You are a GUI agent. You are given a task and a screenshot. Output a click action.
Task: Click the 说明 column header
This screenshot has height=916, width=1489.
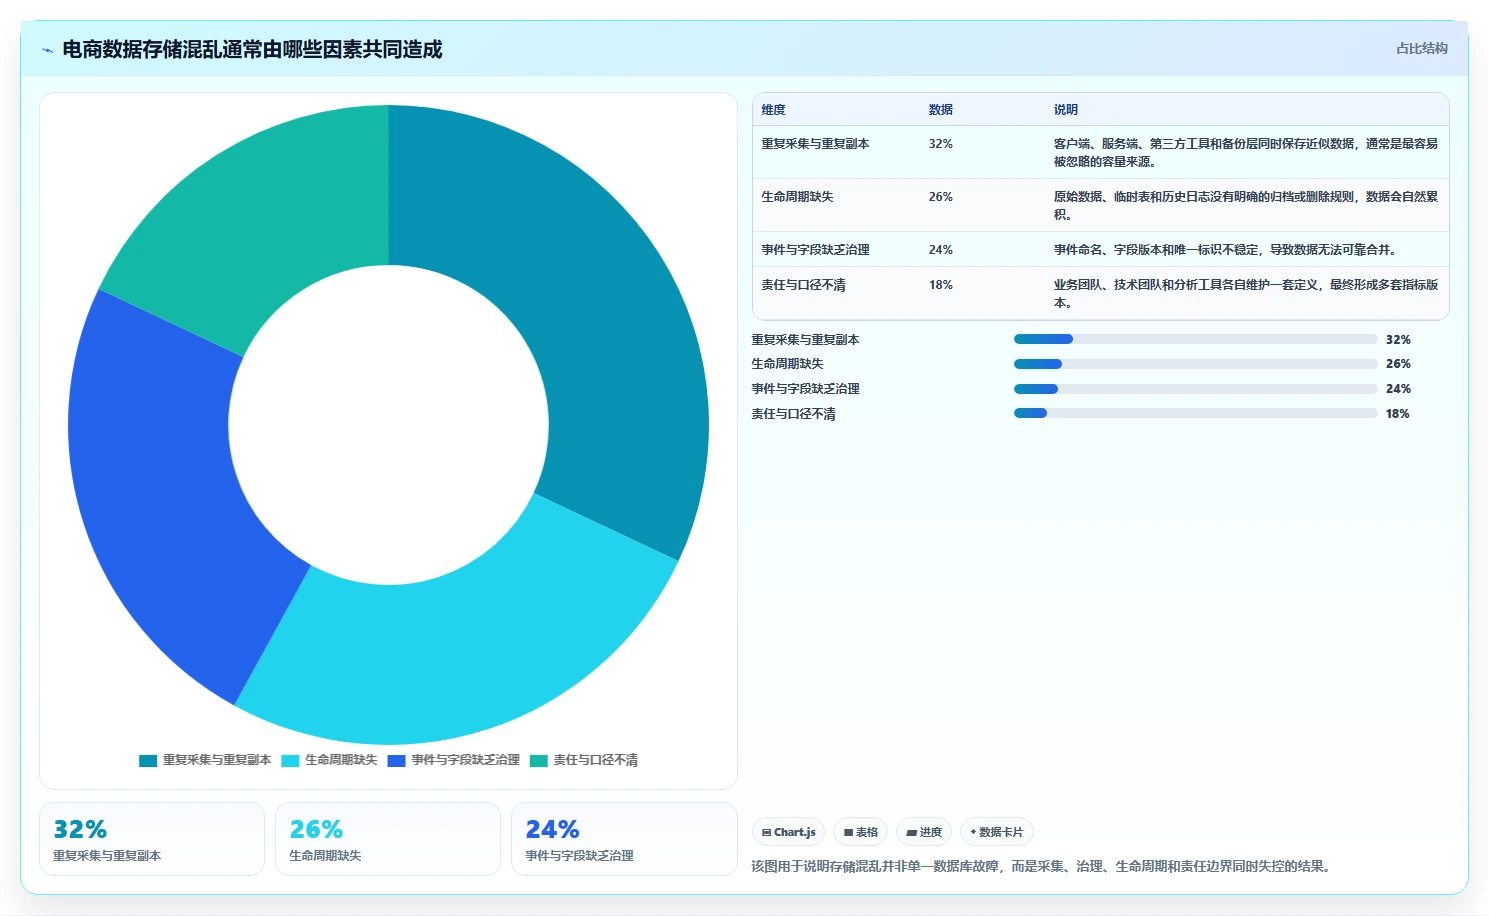[1065, 110]
